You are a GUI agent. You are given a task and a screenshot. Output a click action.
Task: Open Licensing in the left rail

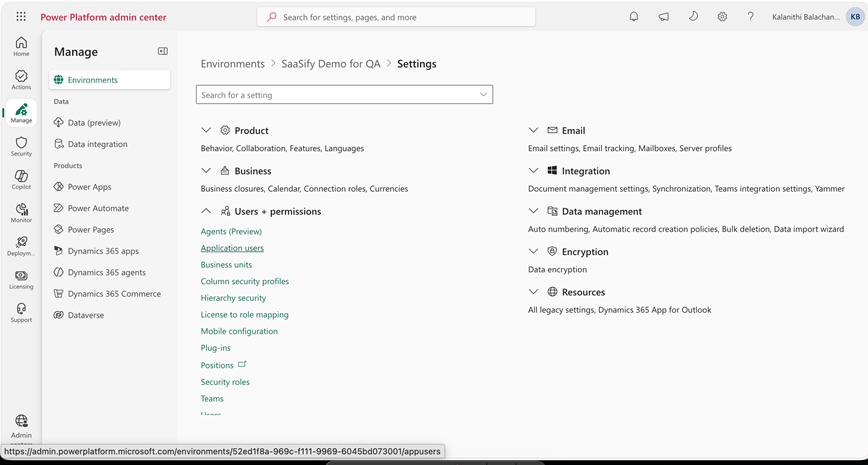tap(21, 280)
